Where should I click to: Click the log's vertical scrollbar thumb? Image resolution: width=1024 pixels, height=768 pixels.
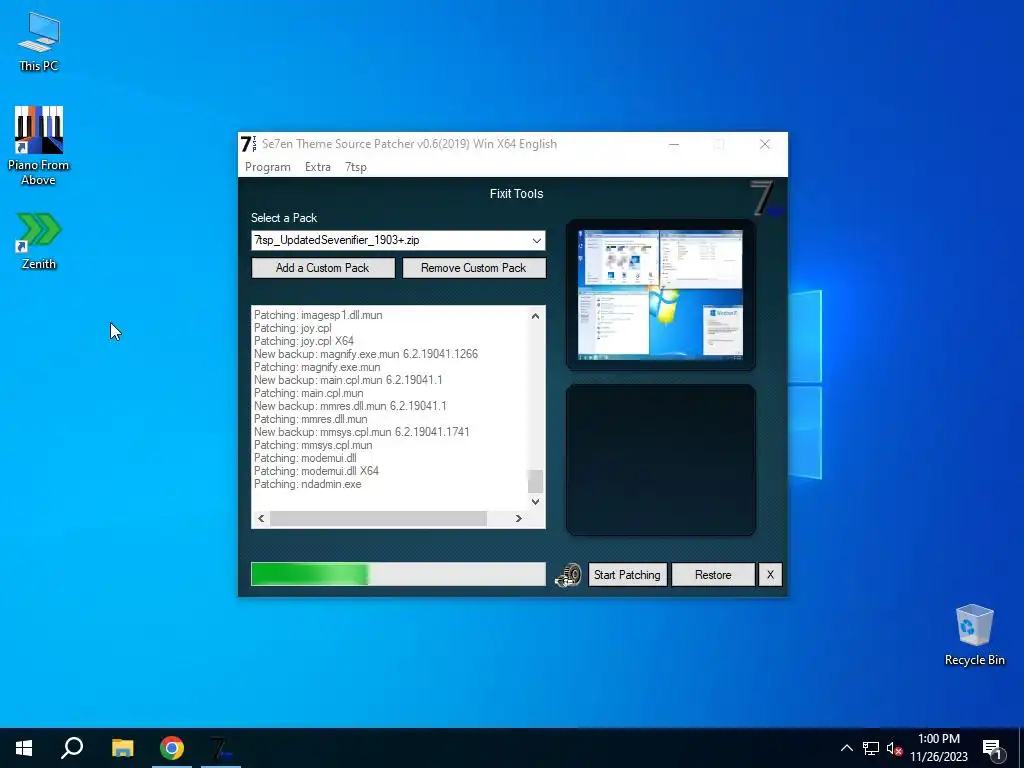(536, 481)
